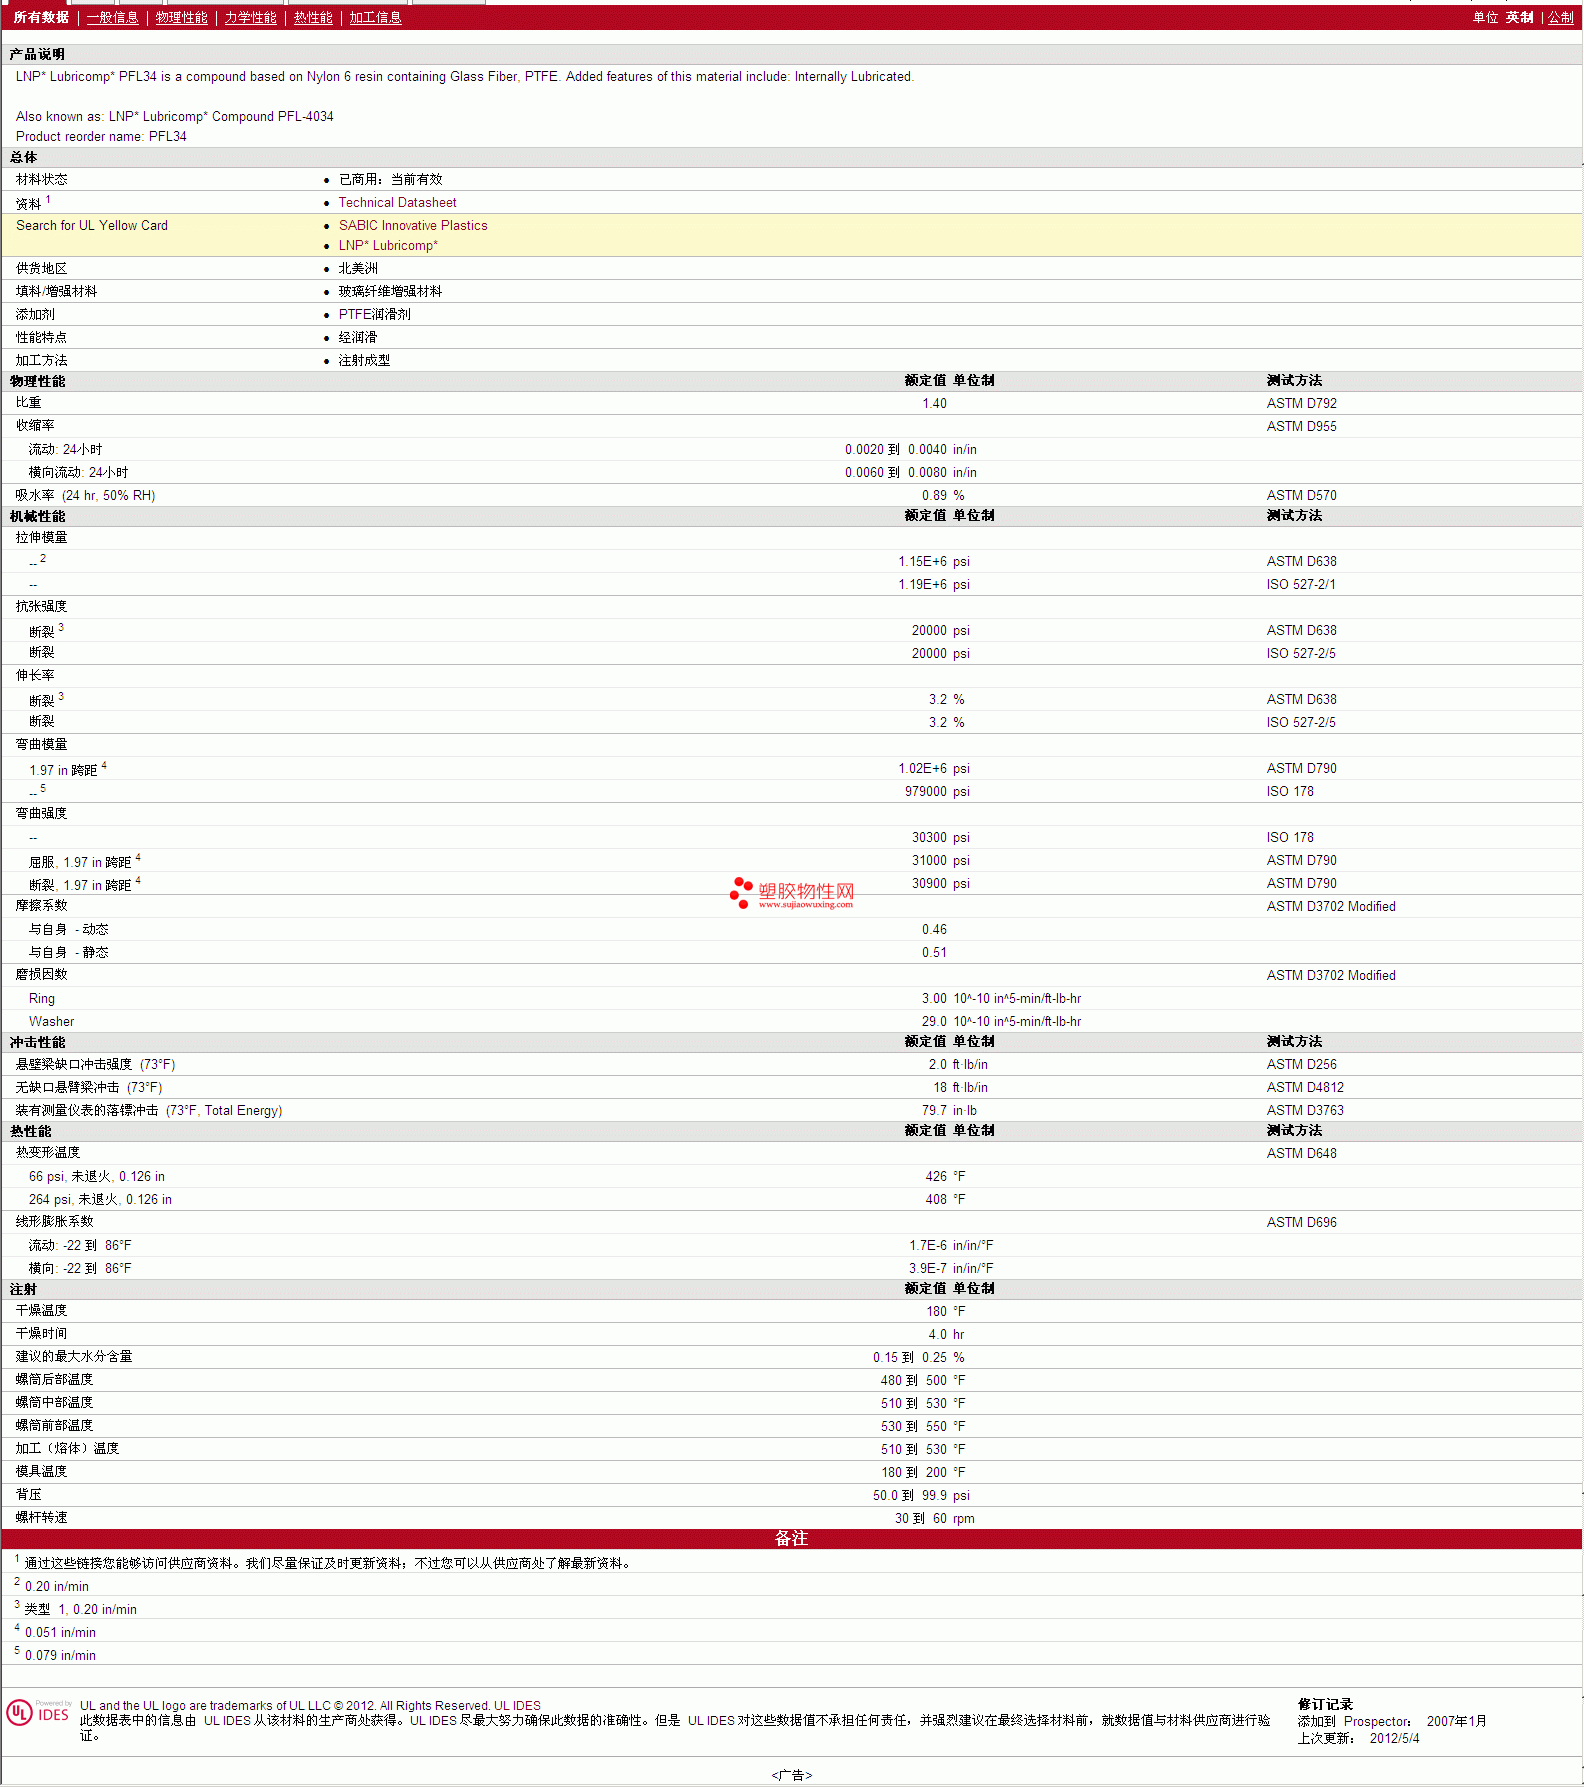Click the UL IDES logo icon
This screenshot has height=1787, width=1584.
tap(38, 1712)
